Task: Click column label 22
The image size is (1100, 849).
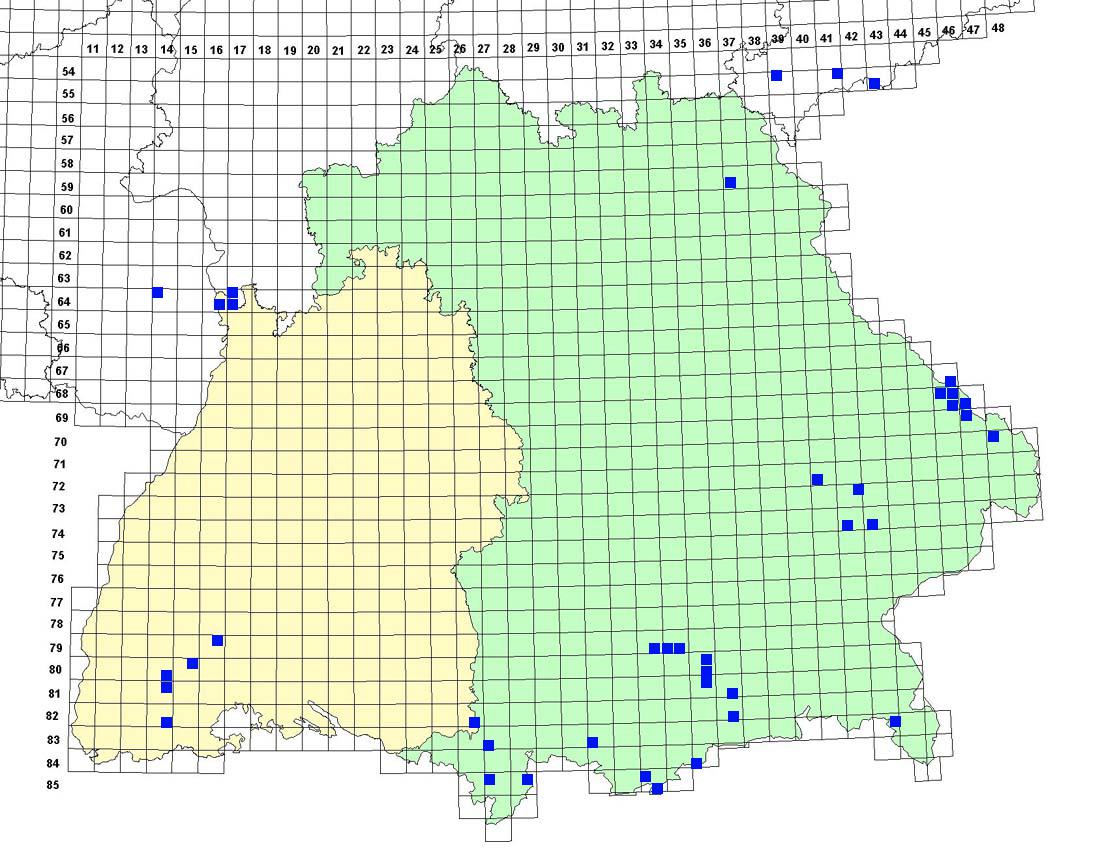Action: tap(363, 50)
